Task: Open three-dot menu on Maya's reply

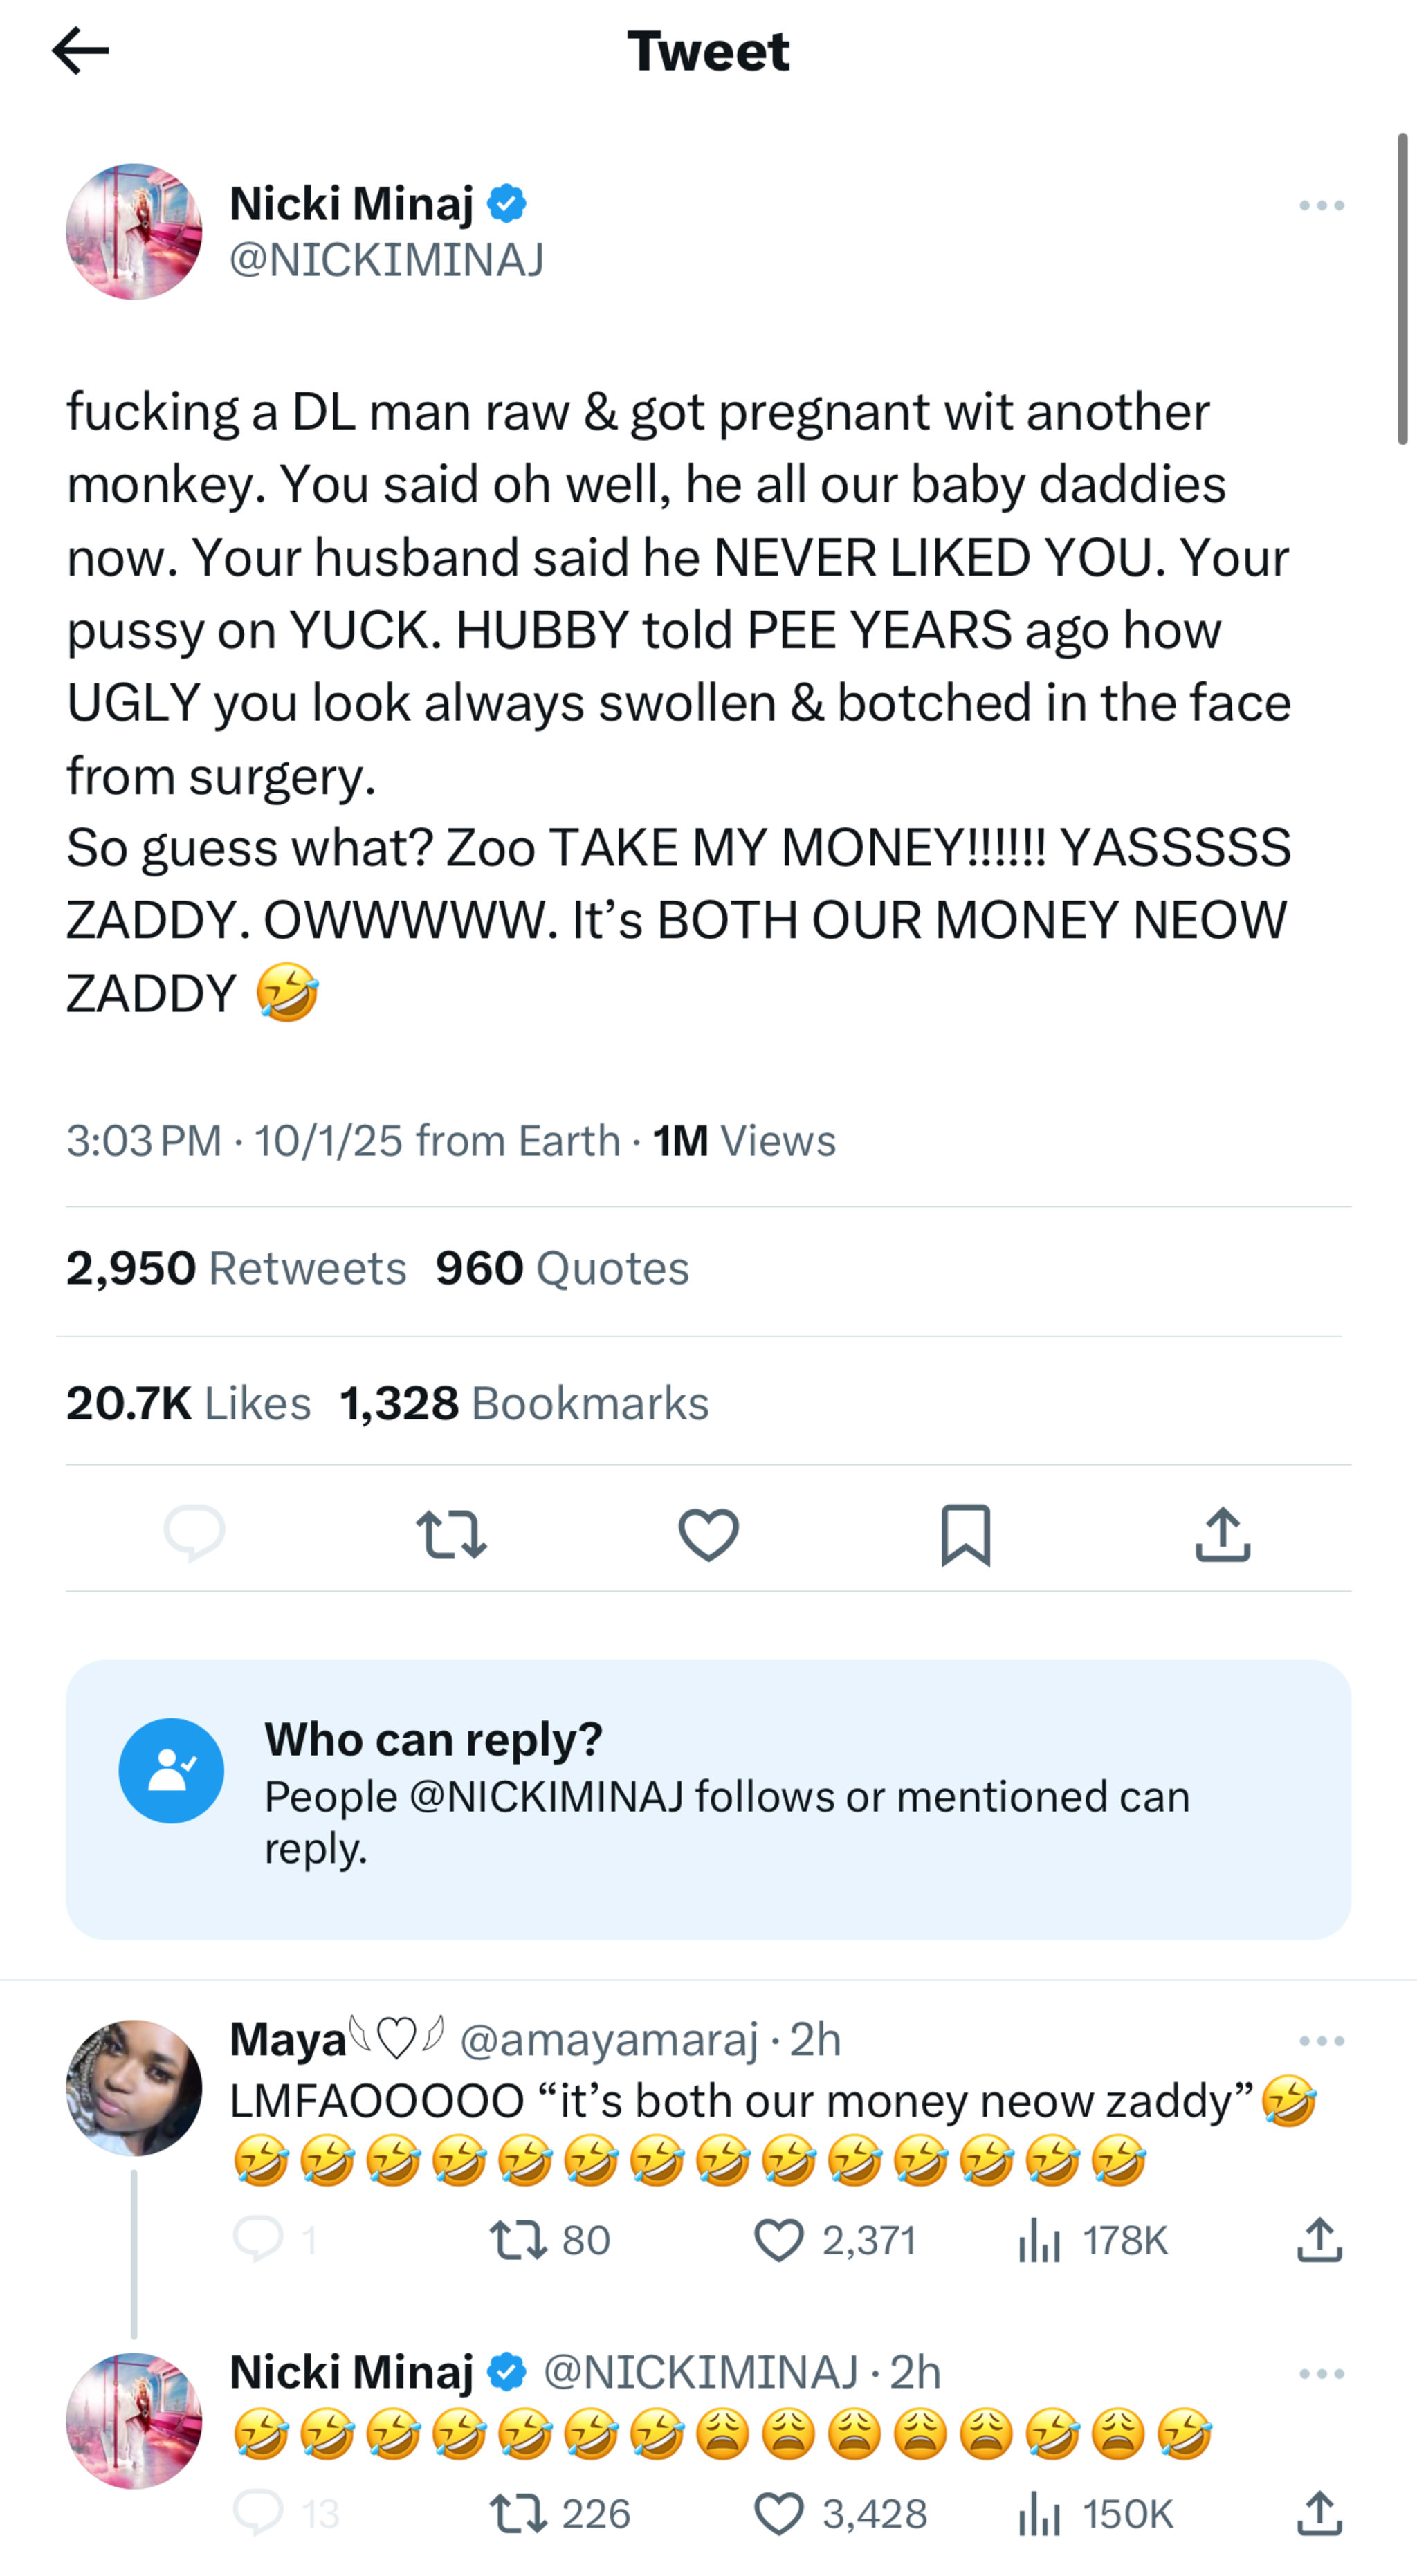Action: (1321, 2041)
